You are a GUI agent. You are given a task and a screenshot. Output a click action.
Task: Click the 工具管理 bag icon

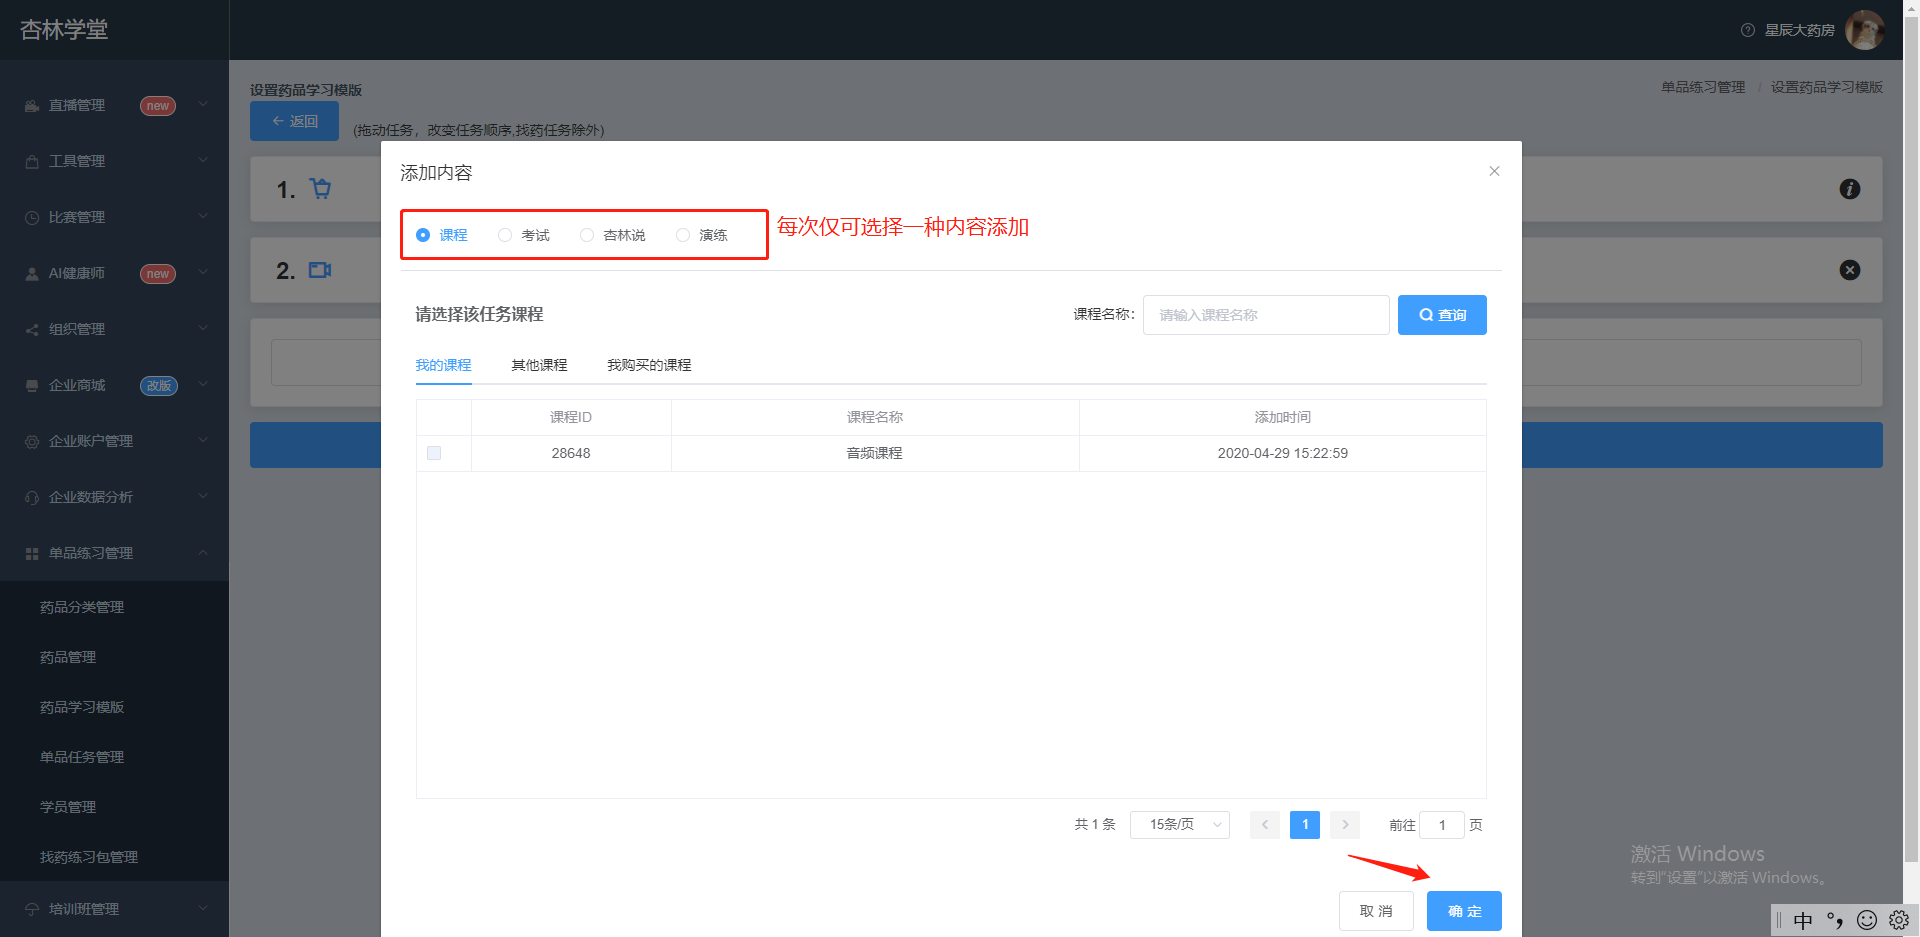32,162
